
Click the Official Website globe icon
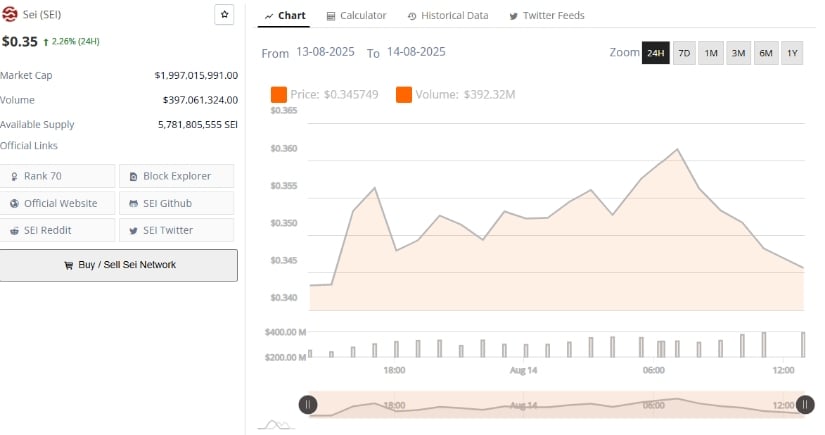coord(14,204)
